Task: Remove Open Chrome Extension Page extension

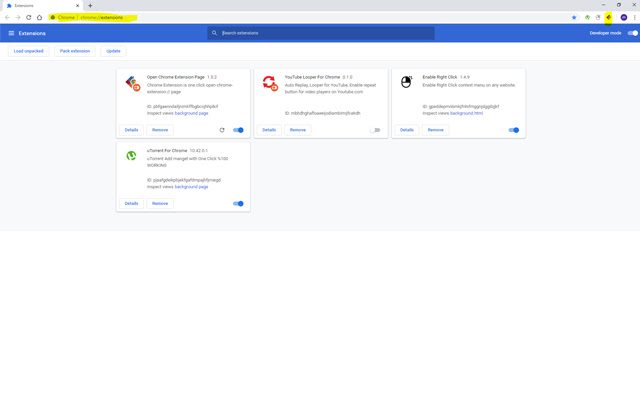Action: 160,130
